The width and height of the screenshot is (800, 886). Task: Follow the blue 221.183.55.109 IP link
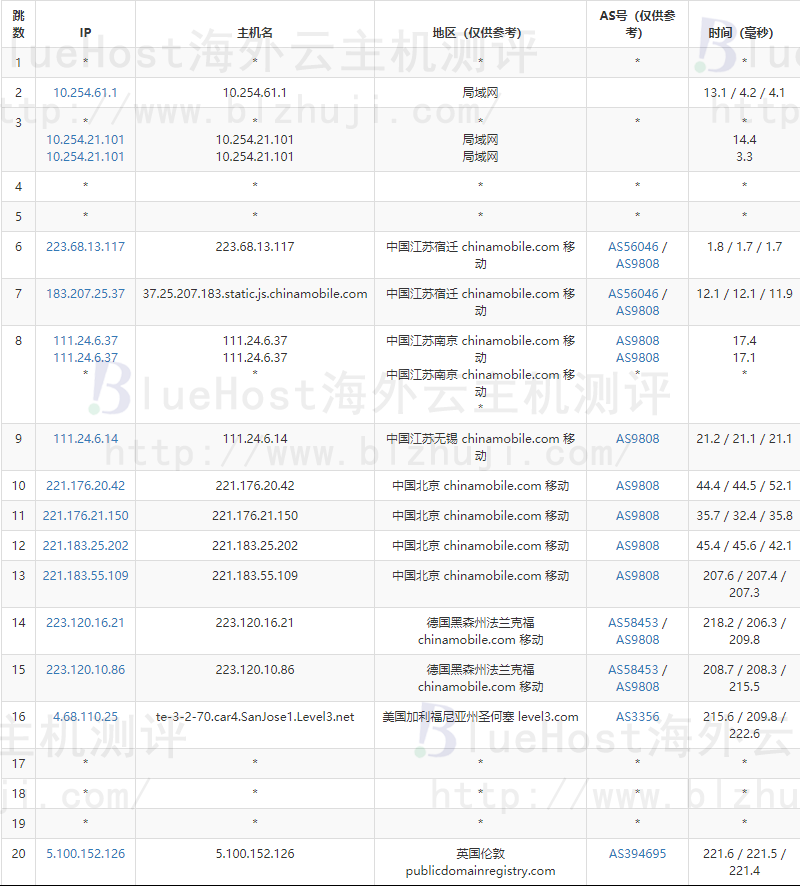pyautogui.click(x=85, y=575)
